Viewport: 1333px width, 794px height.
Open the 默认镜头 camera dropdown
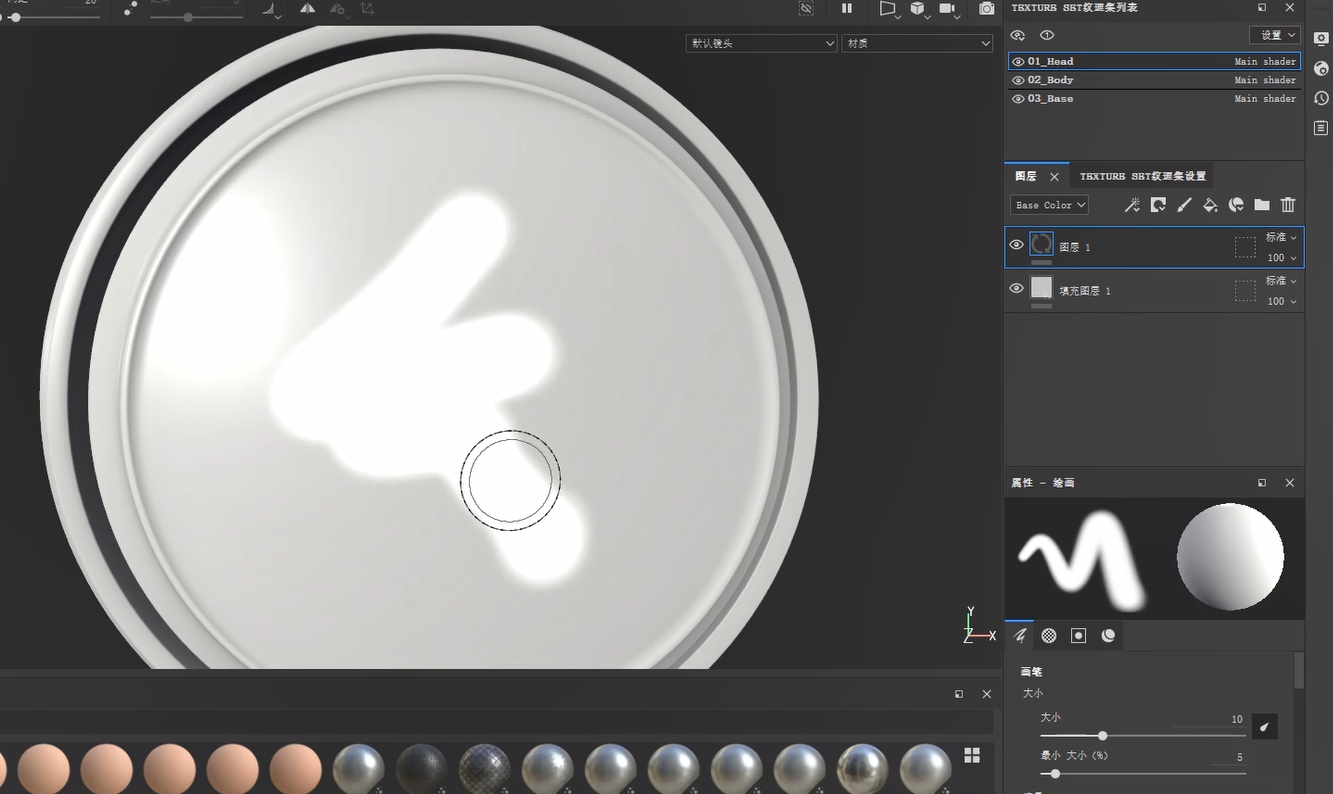click(762, 43)
